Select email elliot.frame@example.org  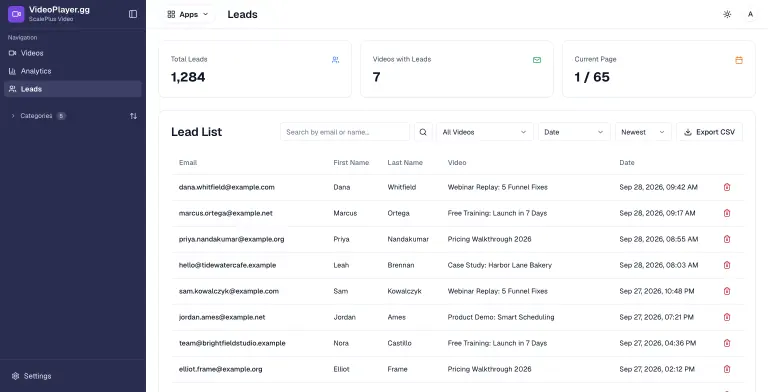point(220,369)
